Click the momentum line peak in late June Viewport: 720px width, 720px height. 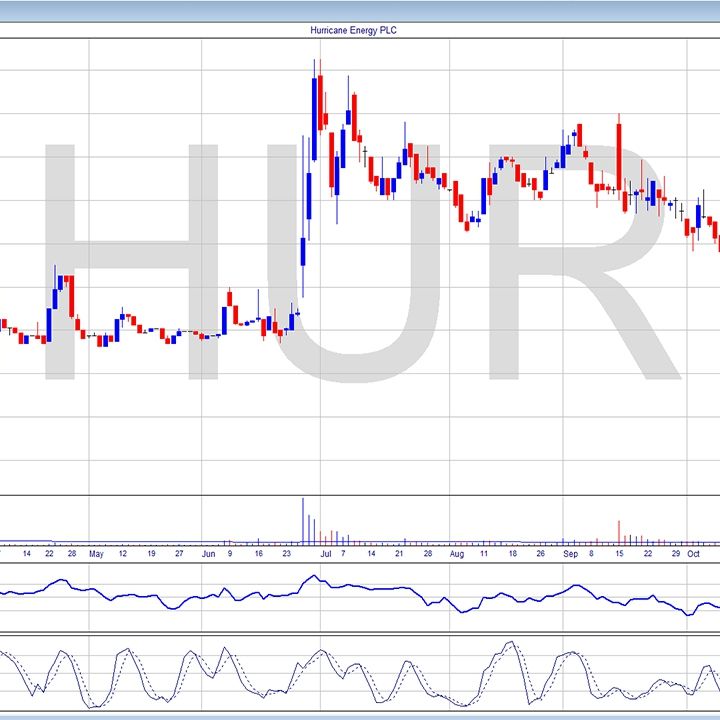[313, 576]
